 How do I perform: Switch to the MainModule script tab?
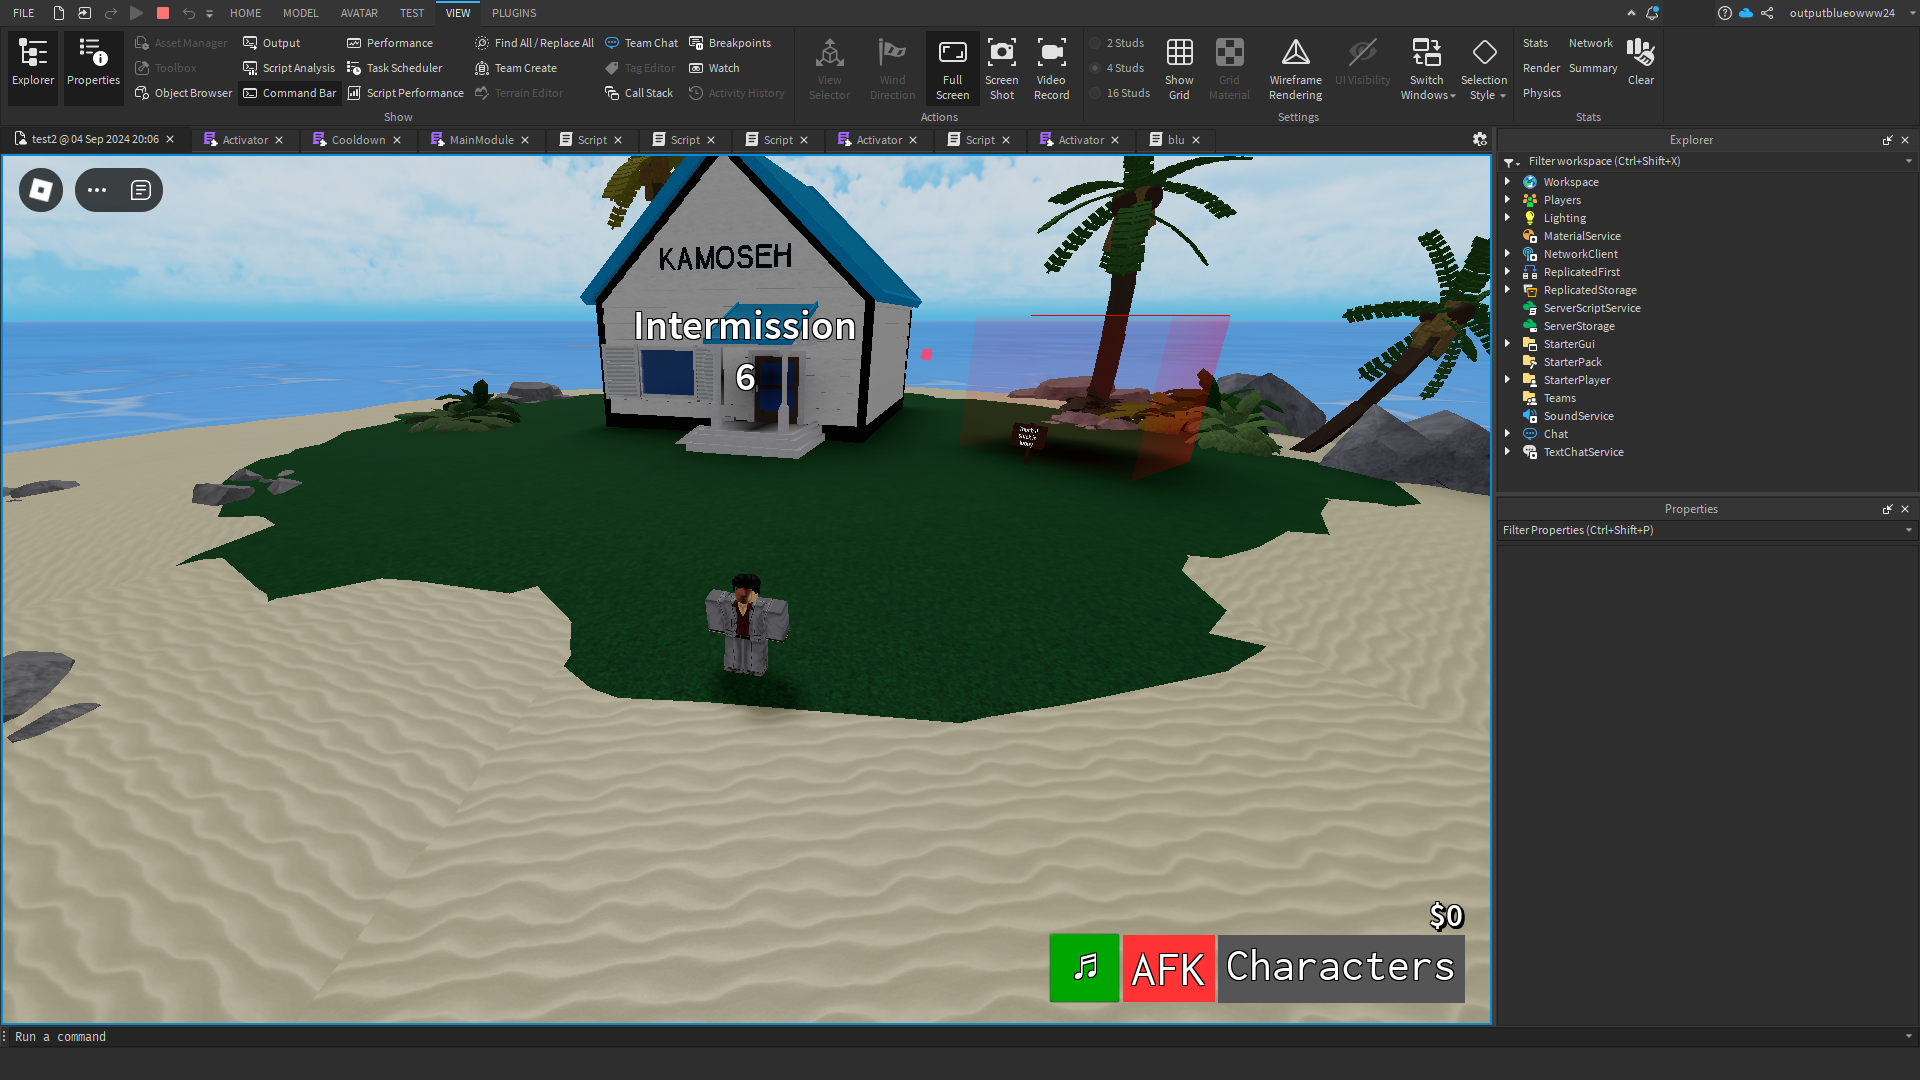481,140
